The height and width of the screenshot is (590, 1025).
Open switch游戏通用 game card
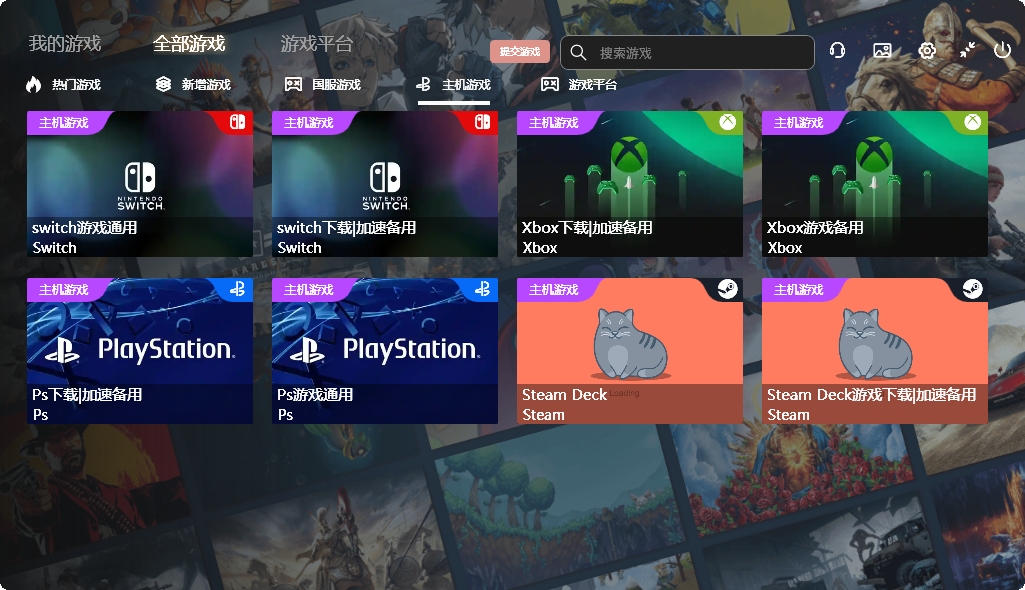coord(140,184)
